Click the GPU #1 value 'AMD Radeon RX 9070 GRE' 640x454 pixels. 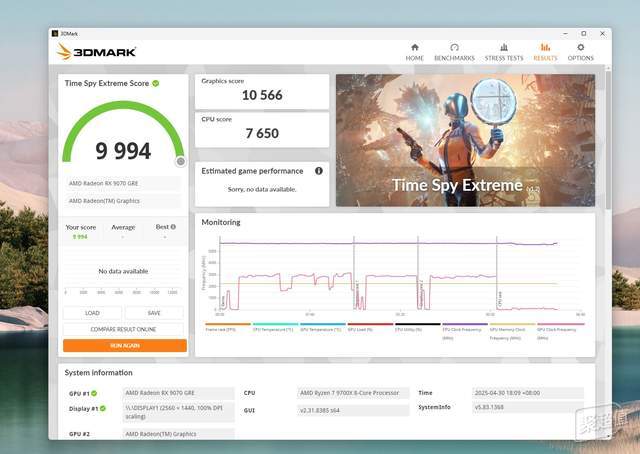(178, 393)
